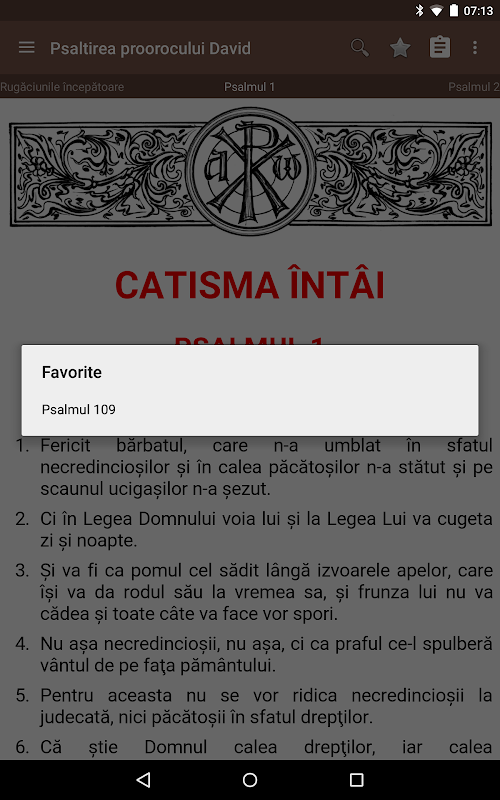The width and height of the screenshot is (500, 800).
Task: Switch to Psalmul 2 tab
Action: point(473,87)
